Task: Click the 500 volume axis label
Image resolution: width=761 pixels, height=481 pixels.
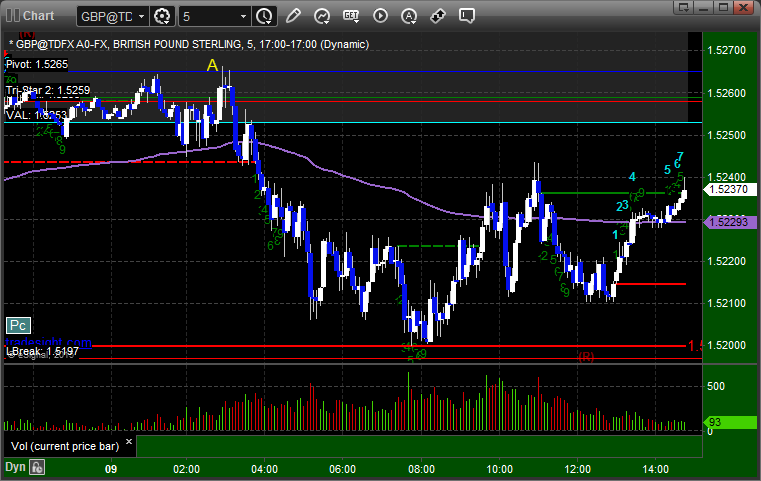Action: [716, 386]
